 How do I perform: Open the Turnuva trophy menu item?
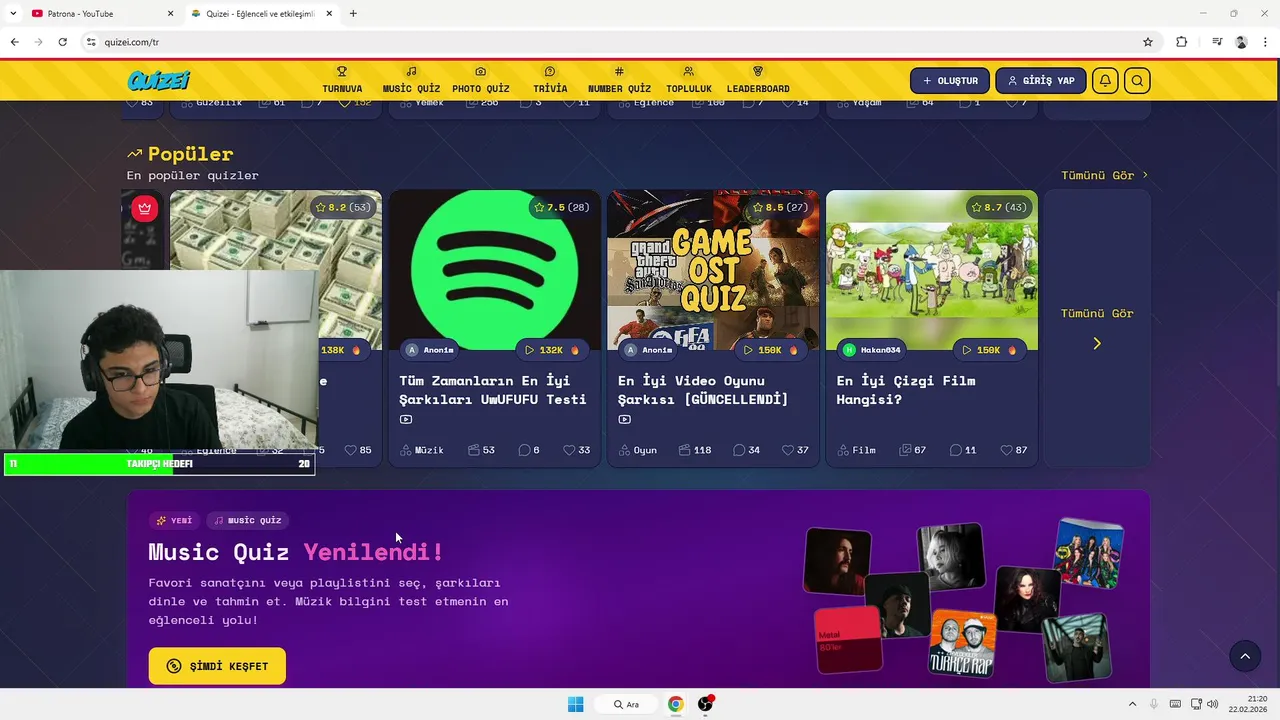(x=342, y=80)
